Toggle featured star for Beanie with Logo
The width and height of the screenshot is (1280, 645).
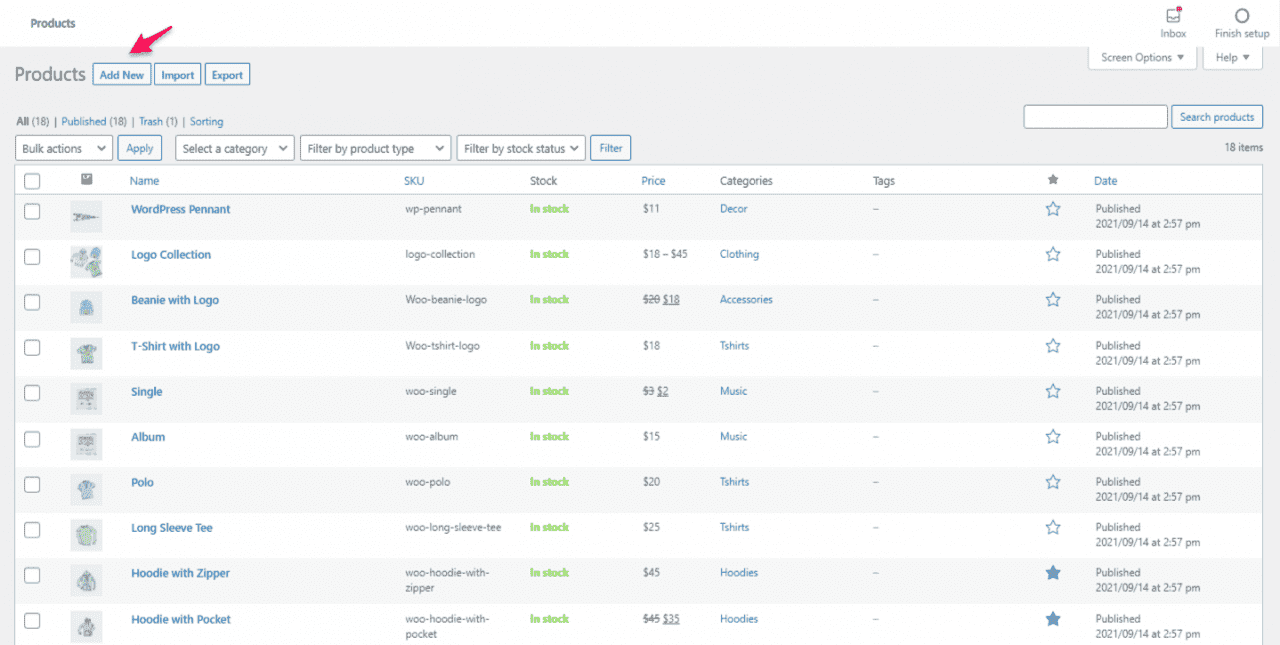pyautogui.click(x=1053, y=299)
